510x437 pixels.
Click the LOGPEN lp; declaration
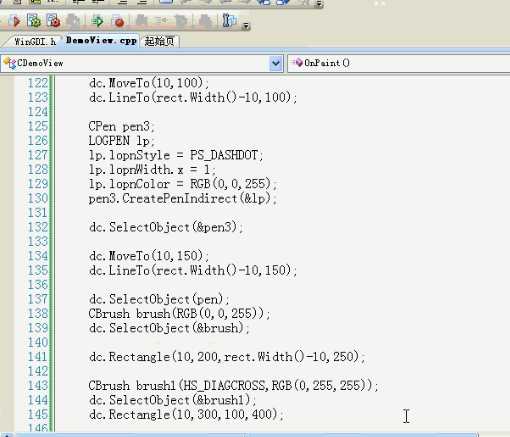pos(121,141)
